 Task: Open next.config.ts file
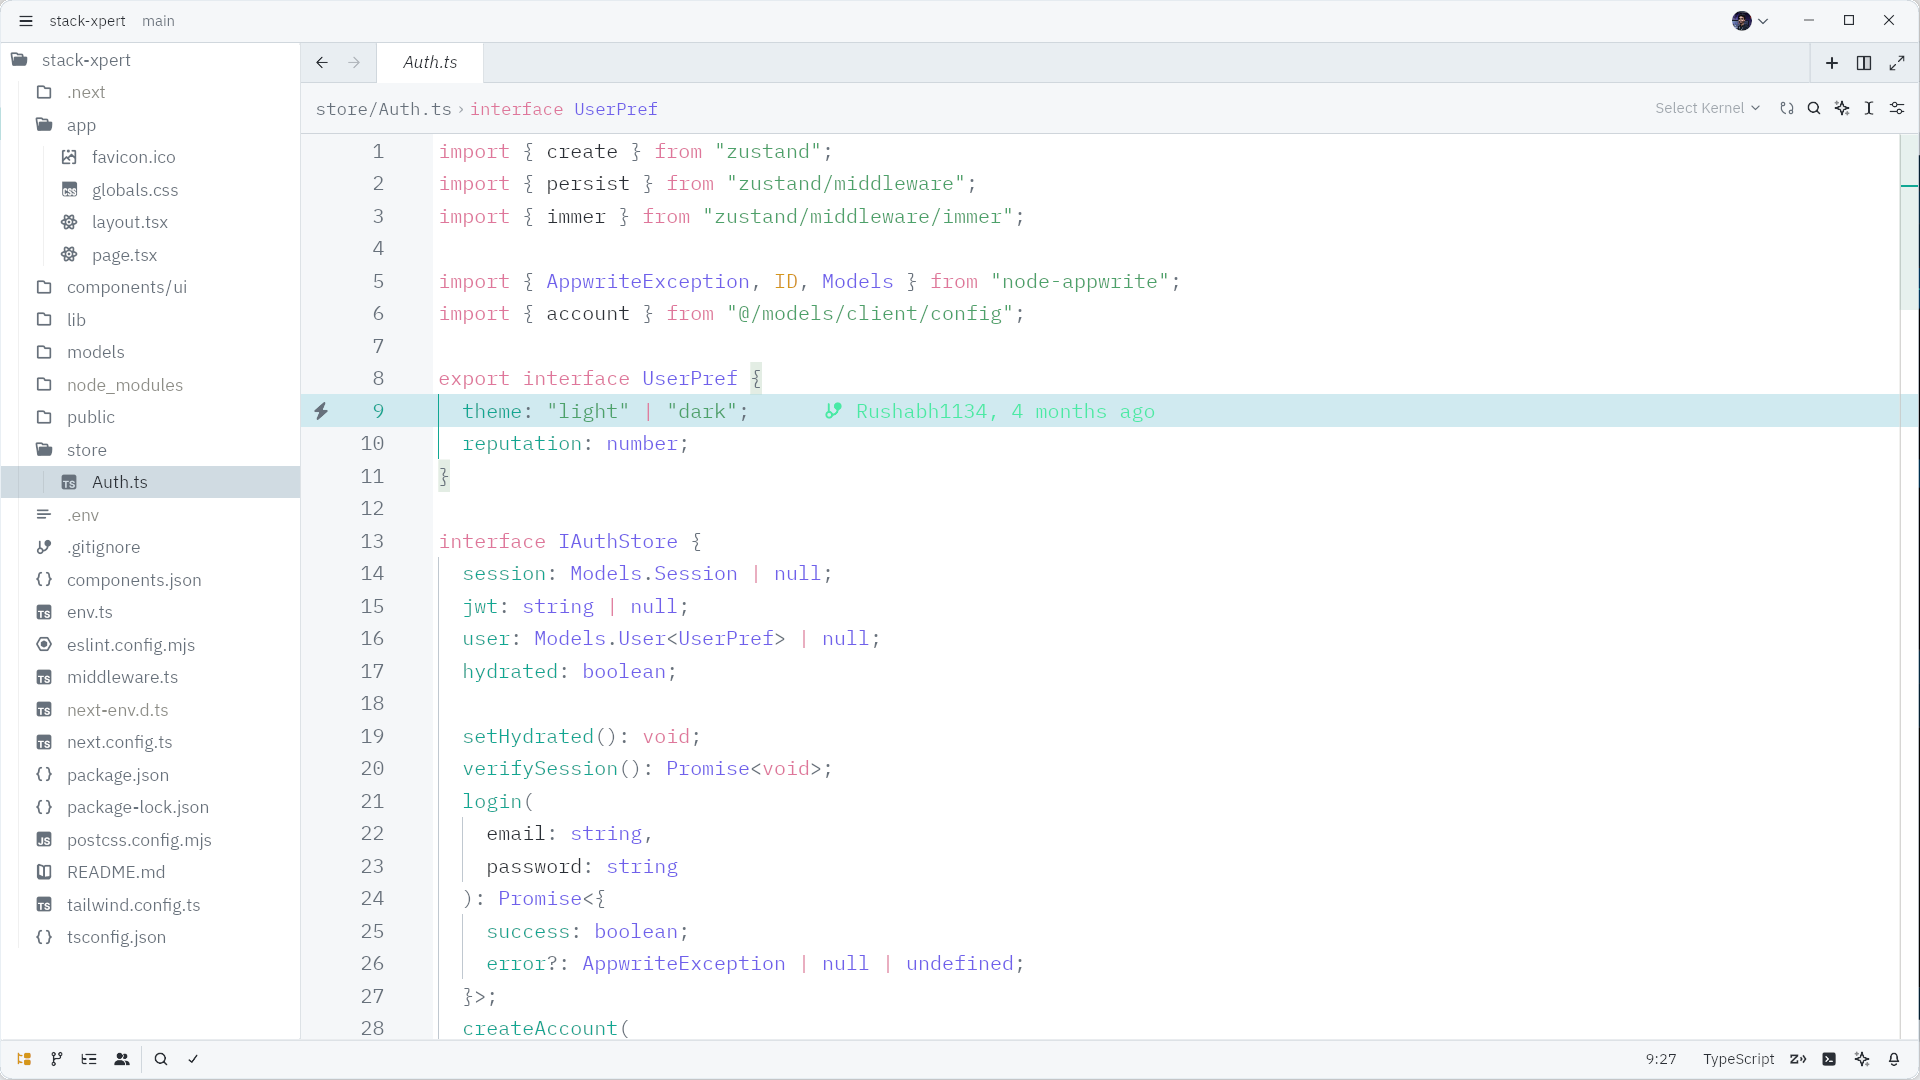pyautogui.click(x=150, y=742)
